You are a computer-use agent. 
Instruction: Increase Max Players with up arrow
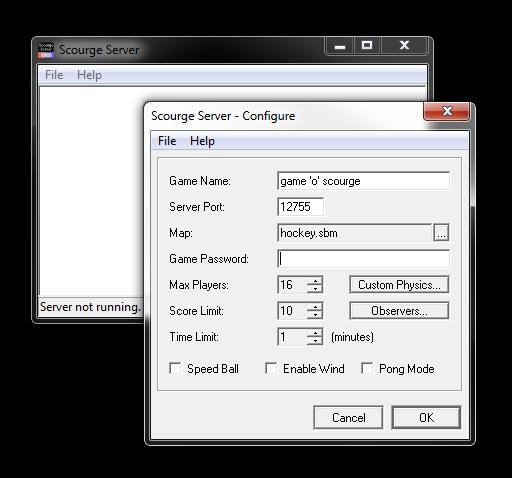(314, 281)
